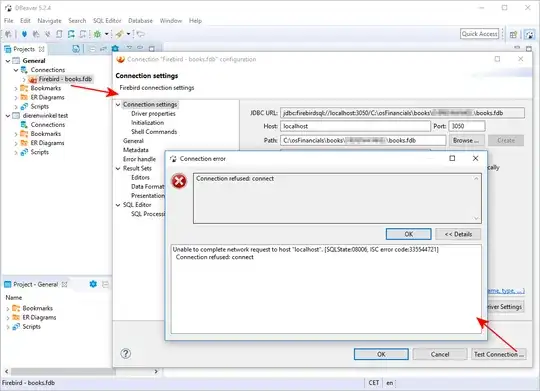The width and height of the screenshot is (540, 391).
Task: Click the green bug debug icon
Action: (97, 34)
